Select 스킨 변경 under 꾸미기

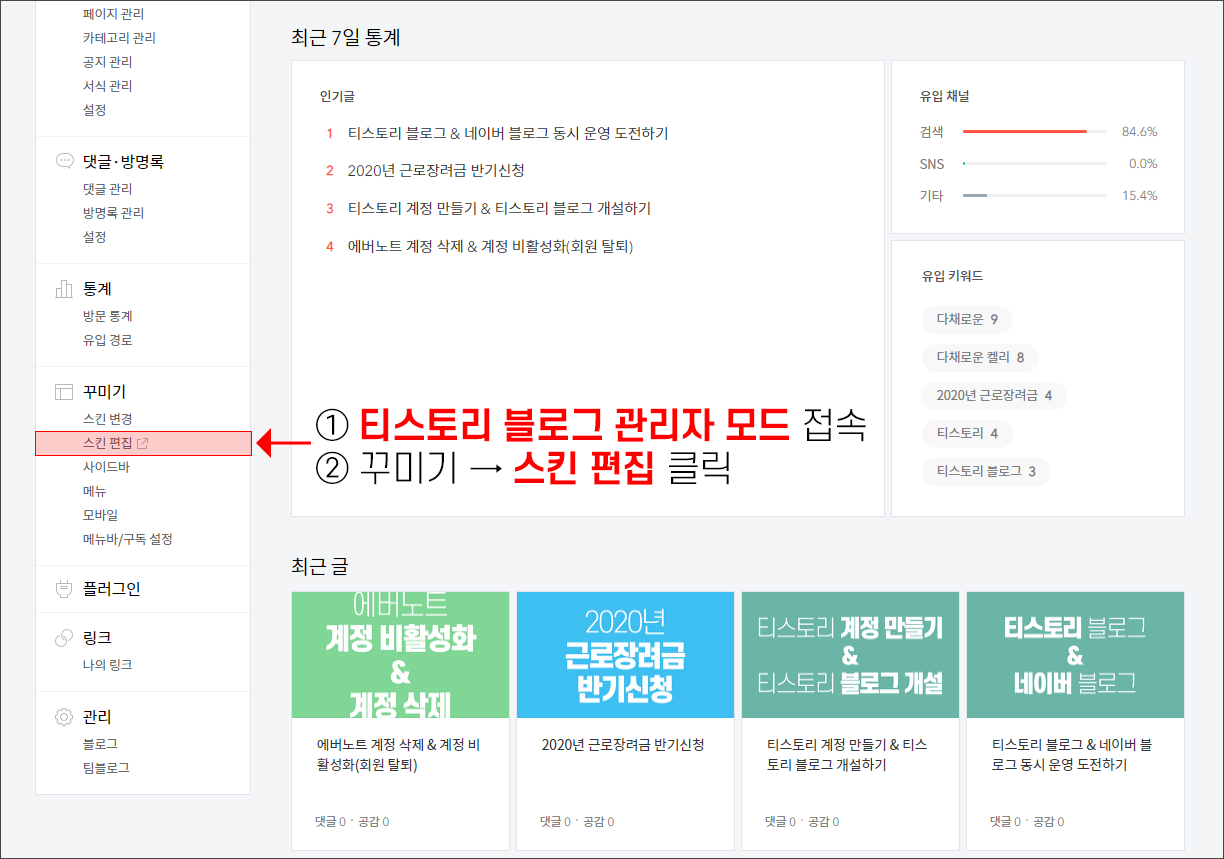108,419
